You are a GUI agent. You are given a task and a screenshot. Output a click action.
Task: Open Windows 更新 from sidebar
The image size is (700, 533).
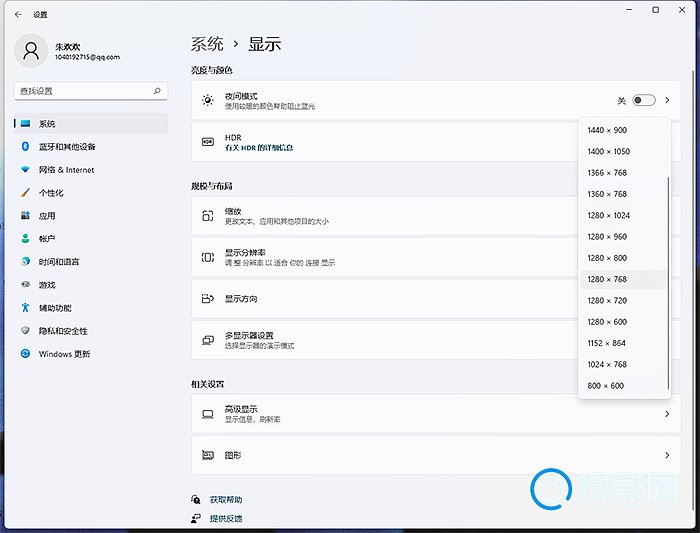pos(64,354)
